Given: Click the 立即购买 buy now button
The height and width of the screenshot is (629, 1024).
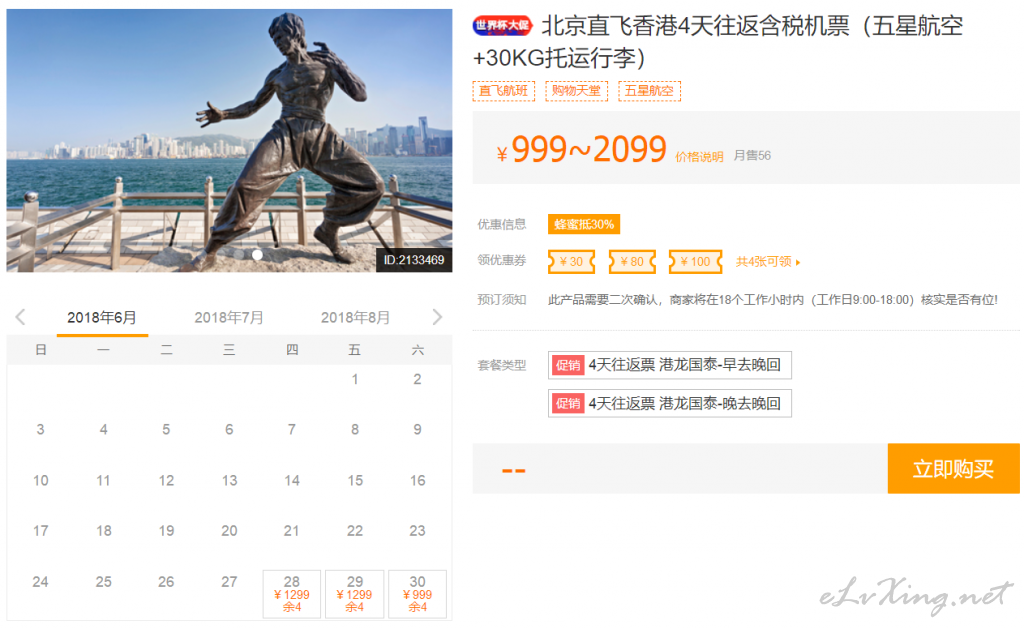Looking at the screenshot, I should tap(953, 469).
